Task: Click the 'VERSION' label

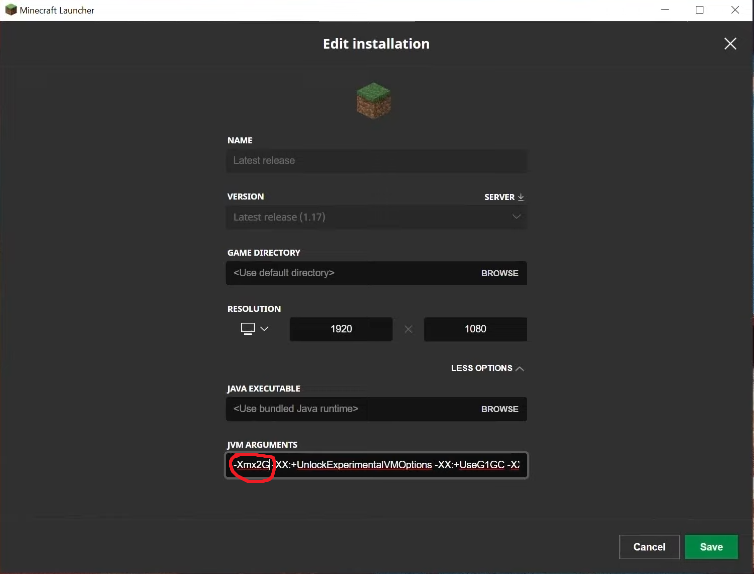Action: pyautogui.click(x=245, y=197)
